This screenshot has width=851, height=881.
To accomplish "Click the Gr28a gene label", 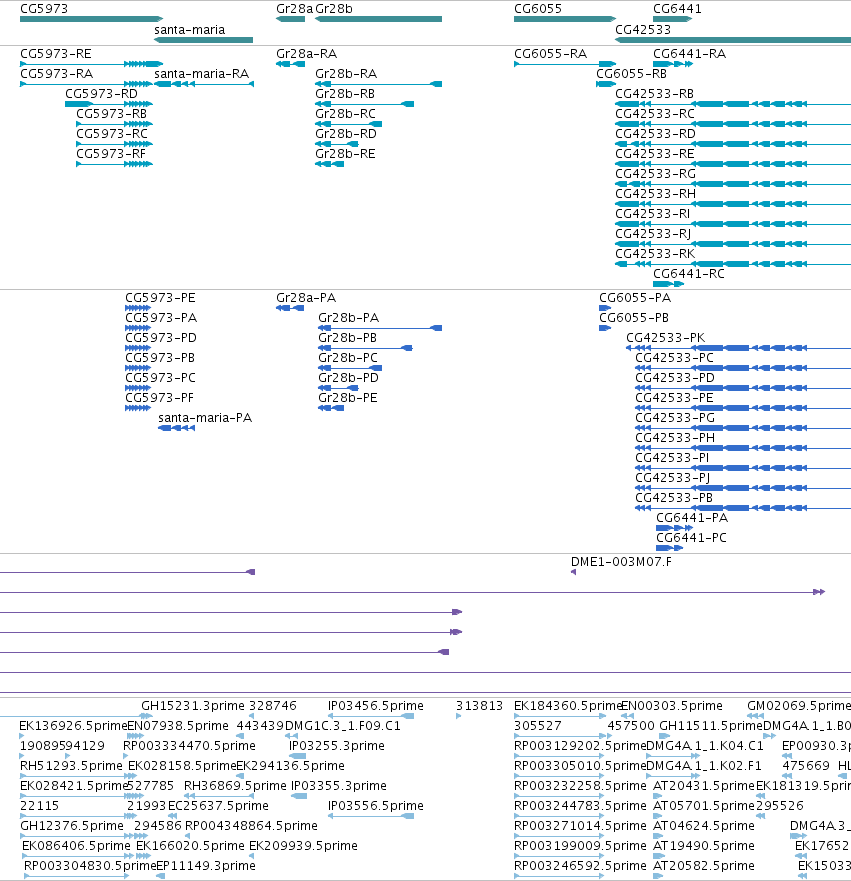I will 294,9.
